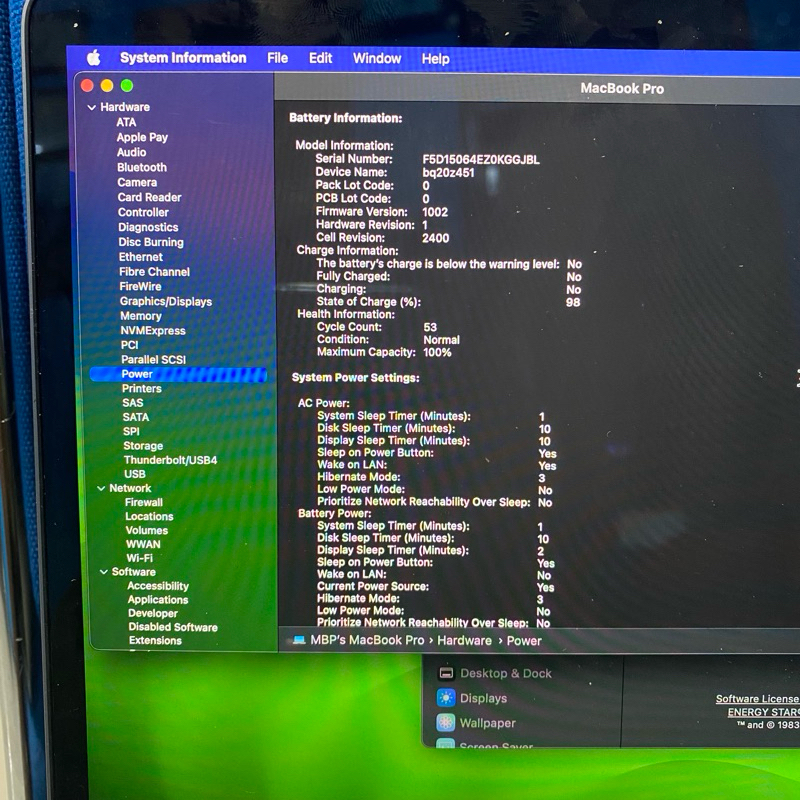The image size is (800, 800).
Task: Open Displays in System Settings window
Action: point(472,698)
